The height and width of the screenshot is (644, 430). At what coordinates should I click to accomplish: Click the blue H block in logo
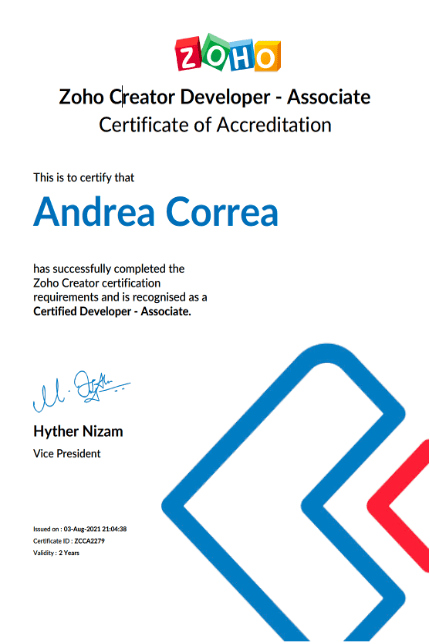pos(241,55)
